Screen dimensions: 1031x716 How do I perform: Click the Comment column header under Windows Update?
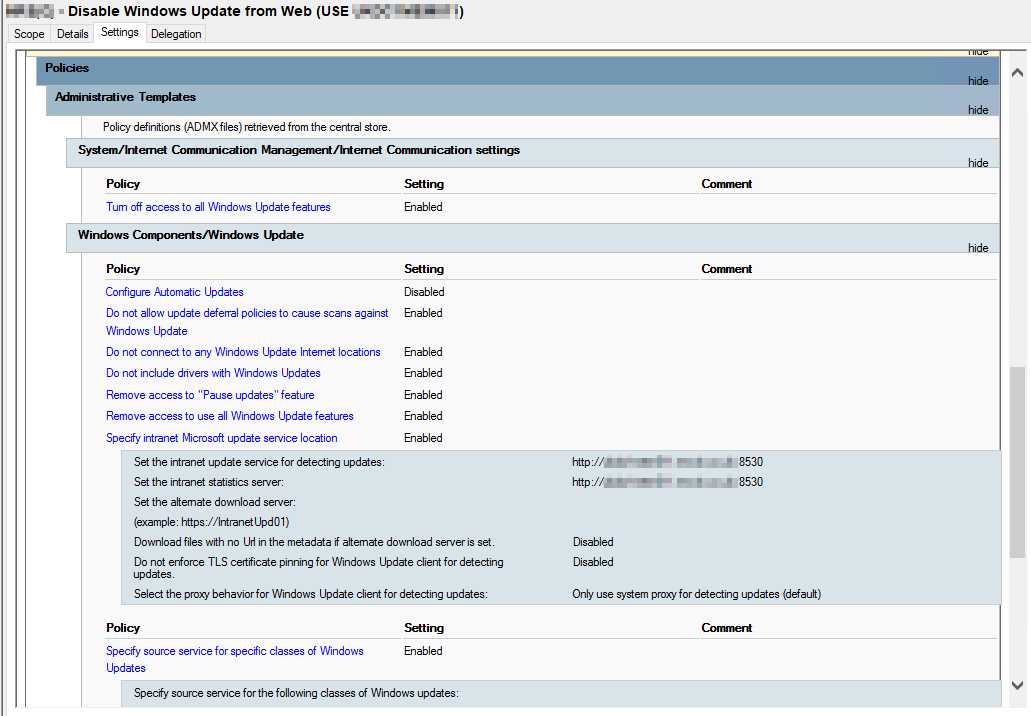[727, 268]
